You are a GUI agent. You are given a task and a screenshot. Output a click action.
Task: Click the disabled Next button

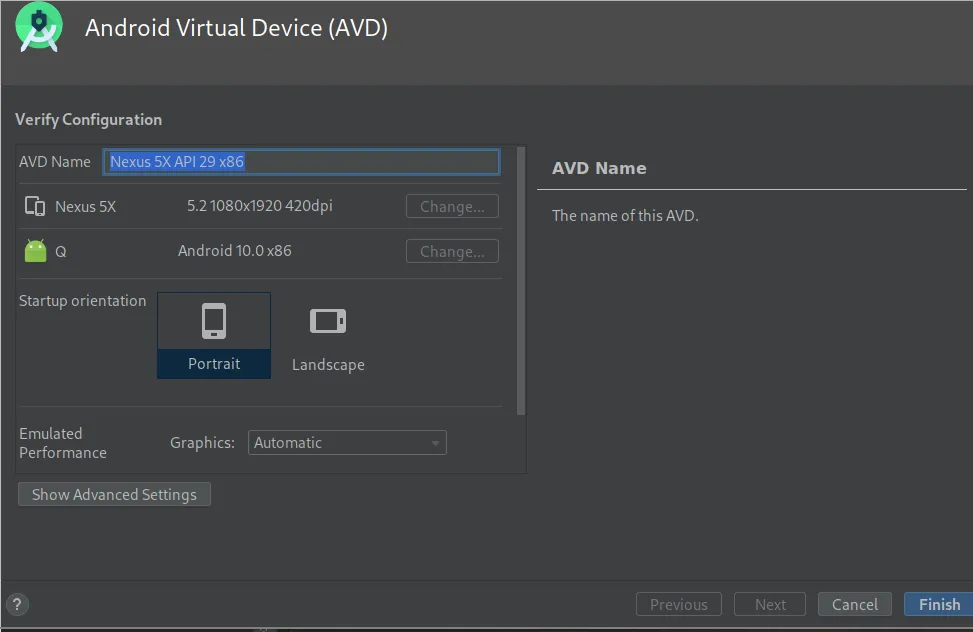[770, 604]
